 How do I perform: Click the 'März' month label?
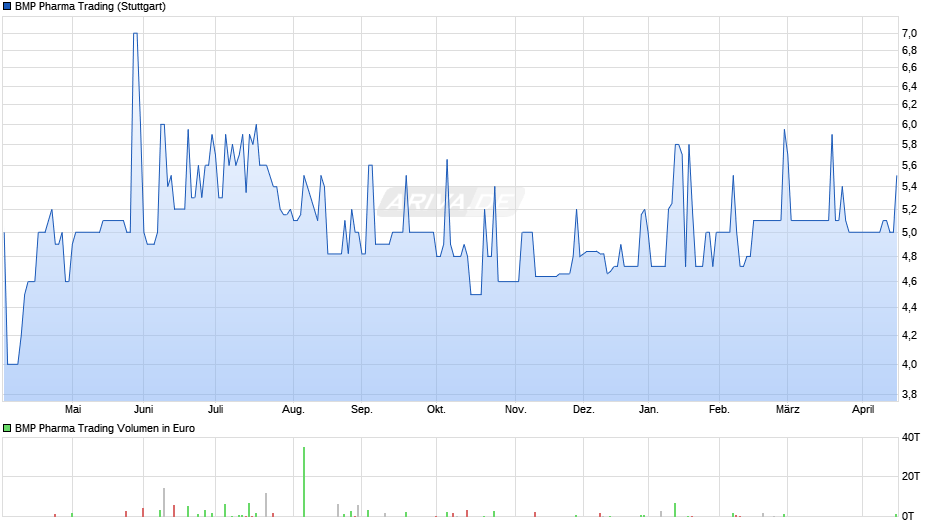(x=788, y=409)
